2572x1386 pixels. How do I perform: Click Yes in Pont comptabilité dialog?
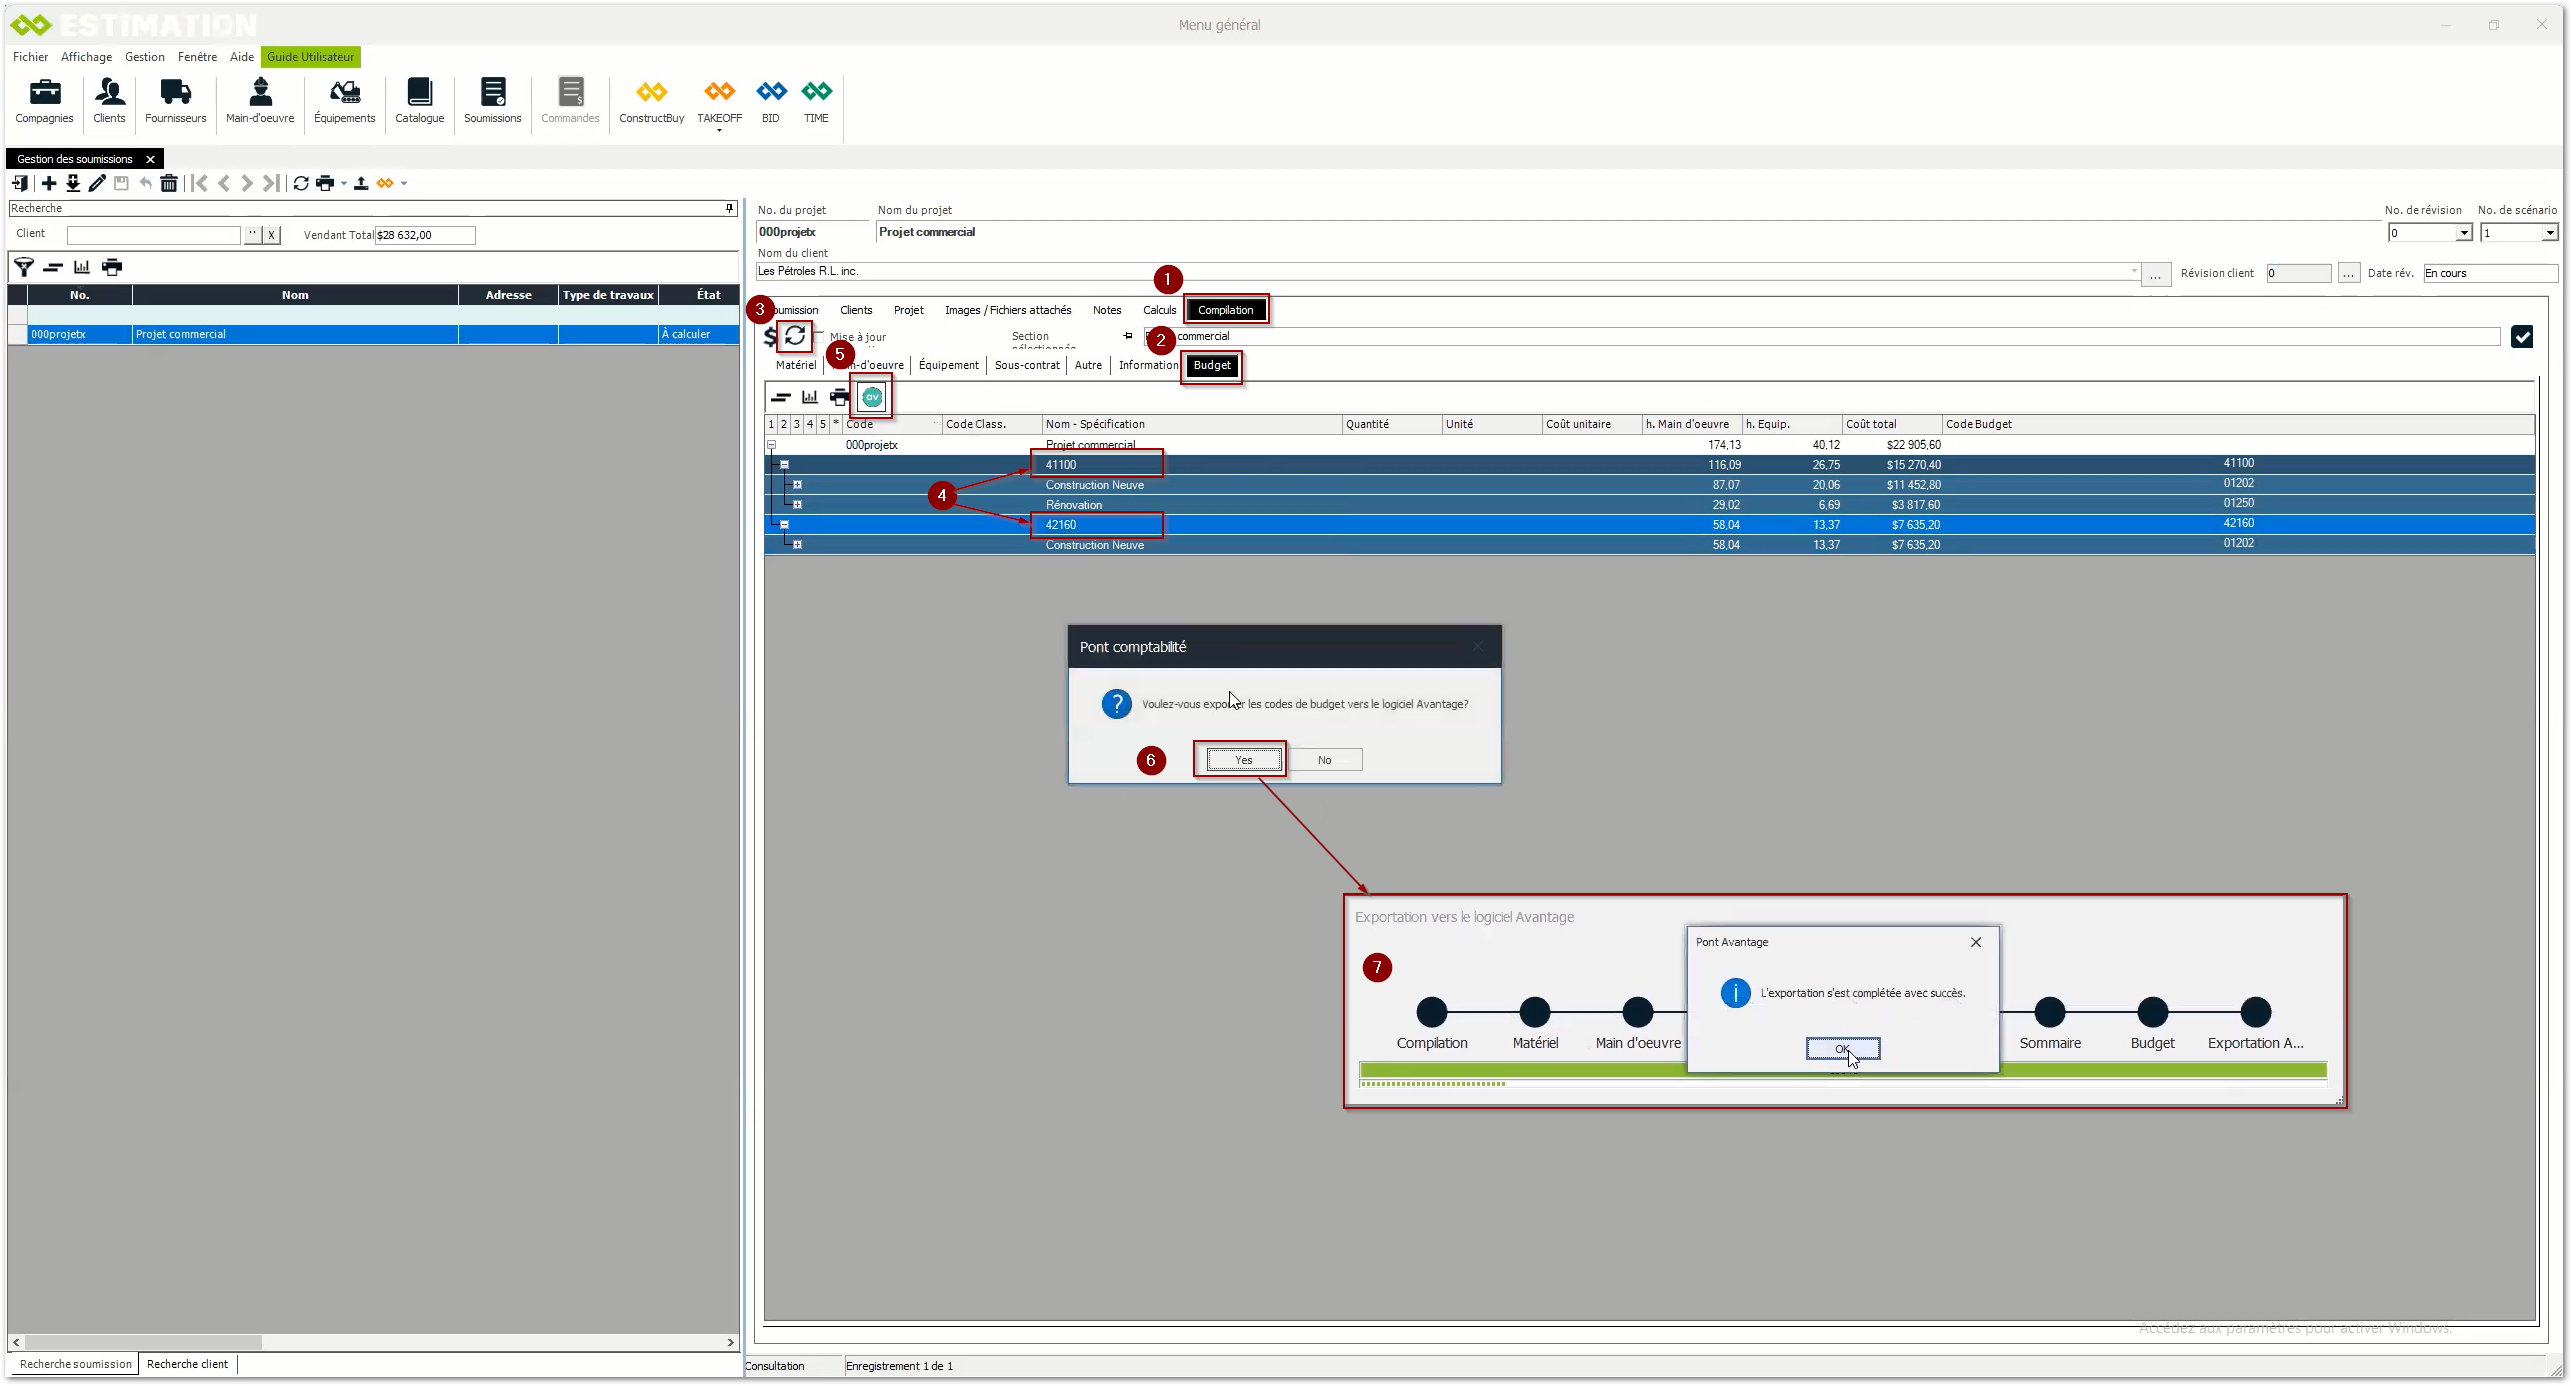pyautogui.click(x=1243, y=760)
